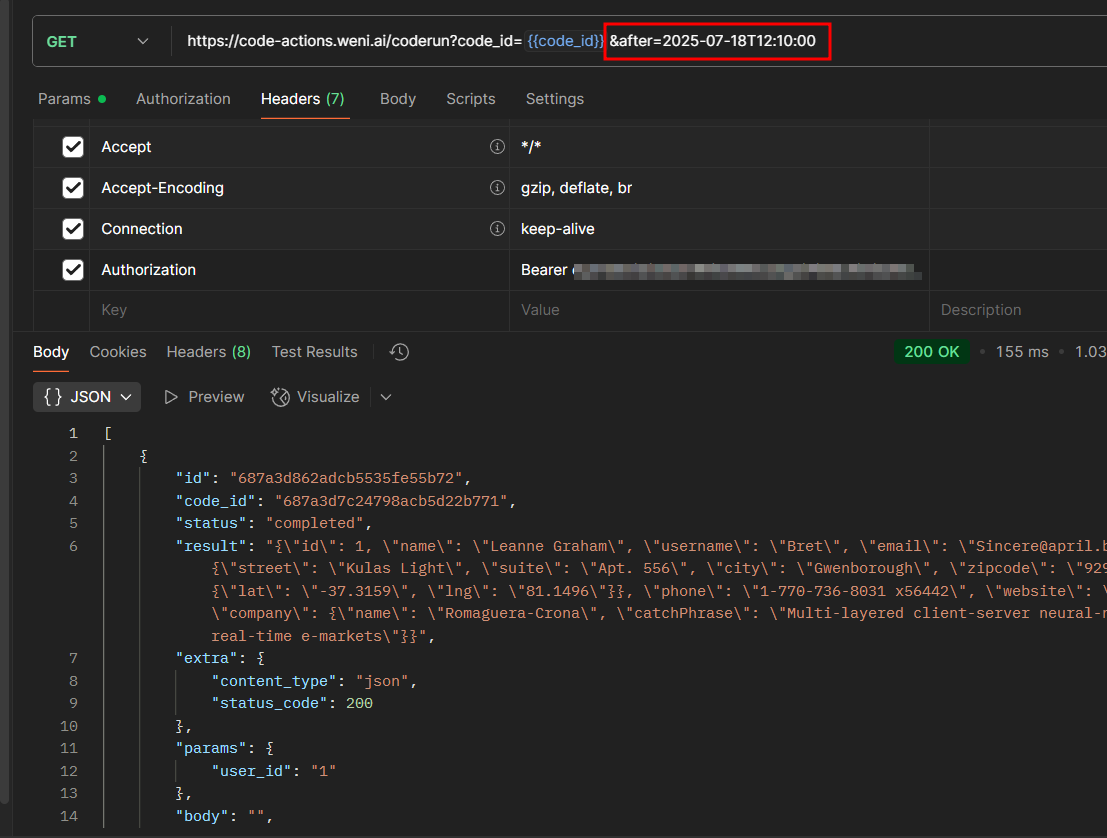Click the Test Results tab label
Screen dimensions: 1107x838
coord(314,351)
